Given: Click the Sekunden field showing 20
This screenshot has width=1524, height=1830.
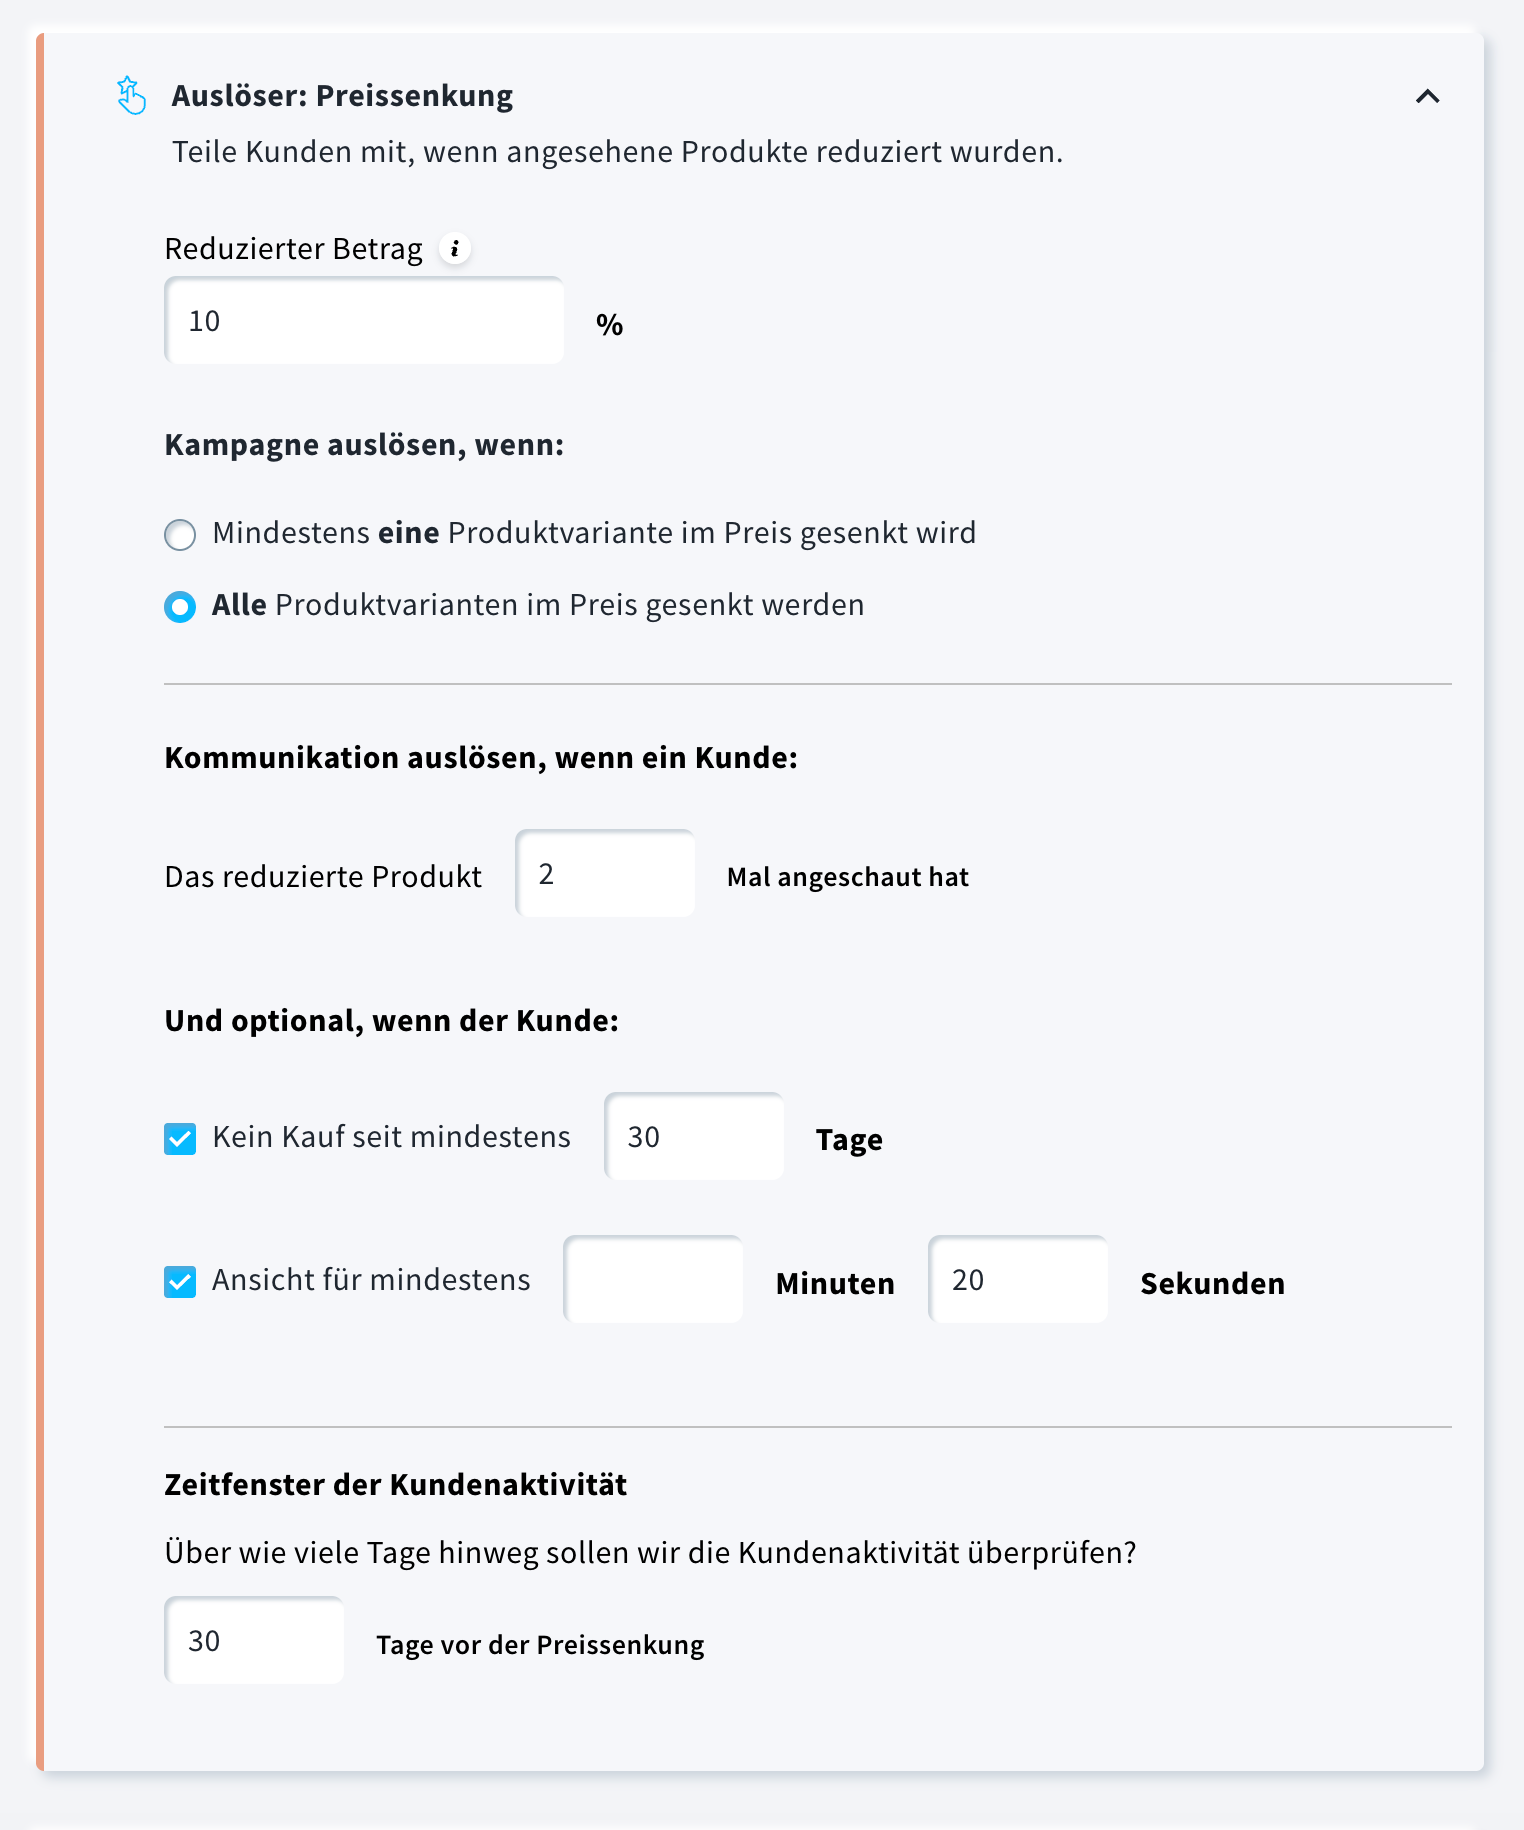Looking at the screenshot, I should point(1018,1280).
